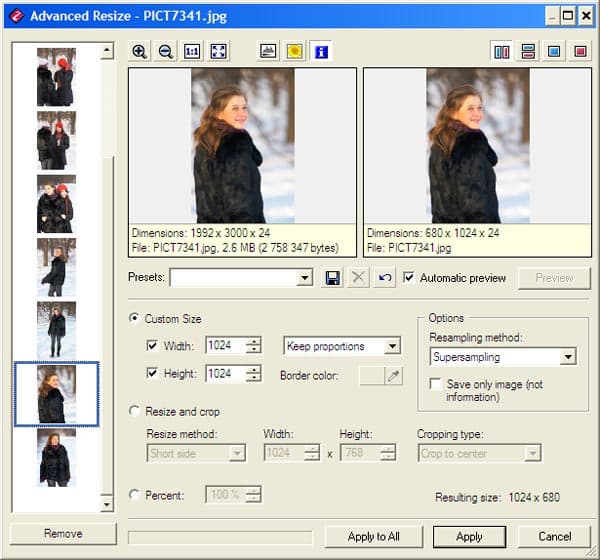Select top thumbnail of two women
The height and width of the screenshot is (560, 600).
coord(56,77)
